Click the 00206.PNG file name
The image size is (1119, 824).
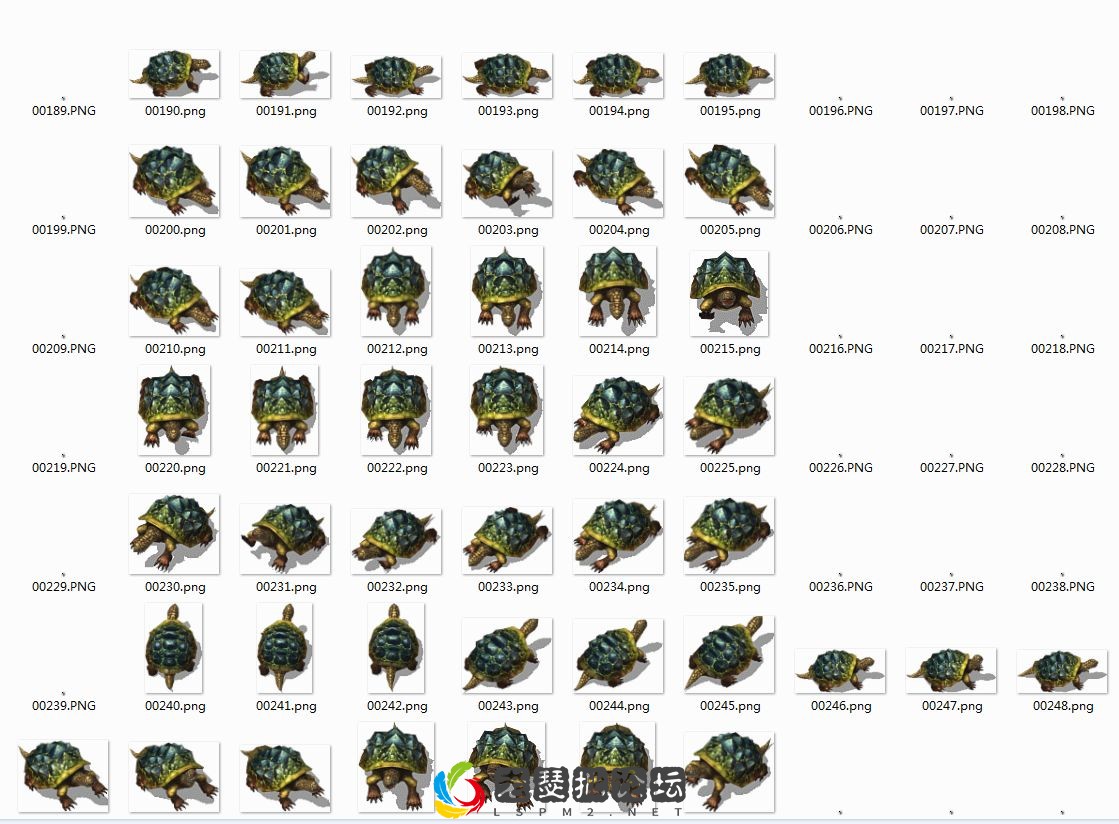(x=841, y=230)
